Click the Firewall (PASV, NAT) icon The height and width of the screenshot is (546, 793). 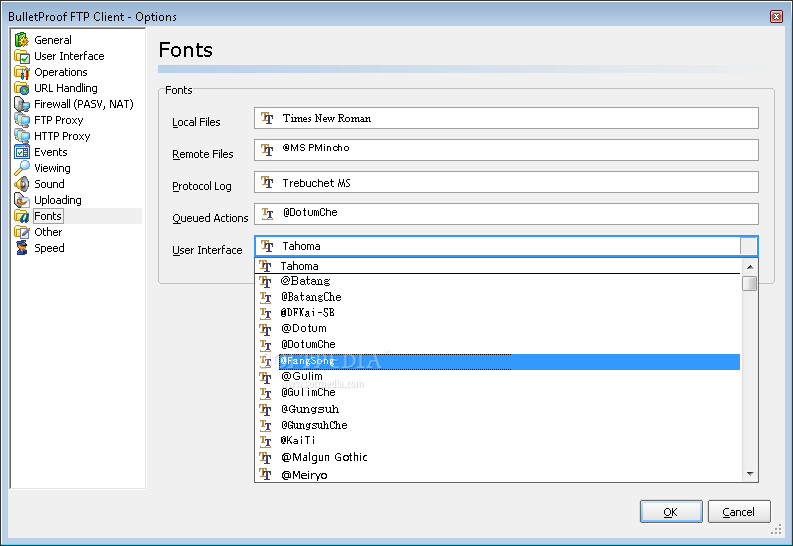click(x=22, y=104)
